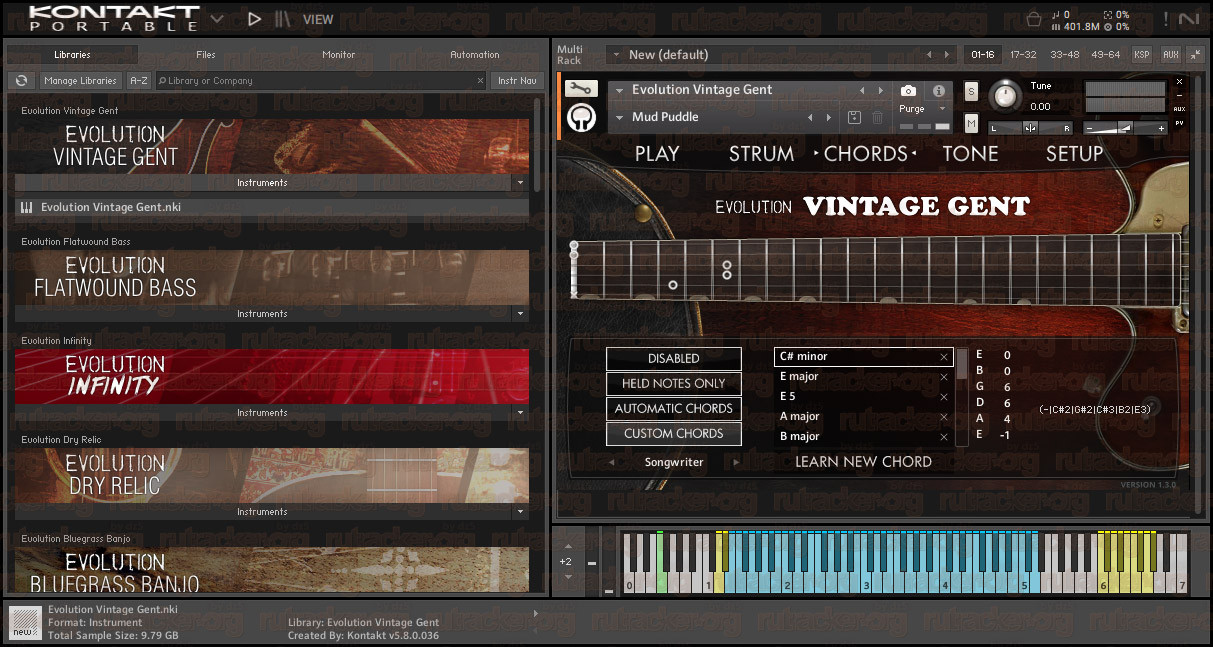This screenshot has height=647, width=1213.
Task: Expand Evolution Infinity Instruments dropdown
Action: tap(519, 413)
